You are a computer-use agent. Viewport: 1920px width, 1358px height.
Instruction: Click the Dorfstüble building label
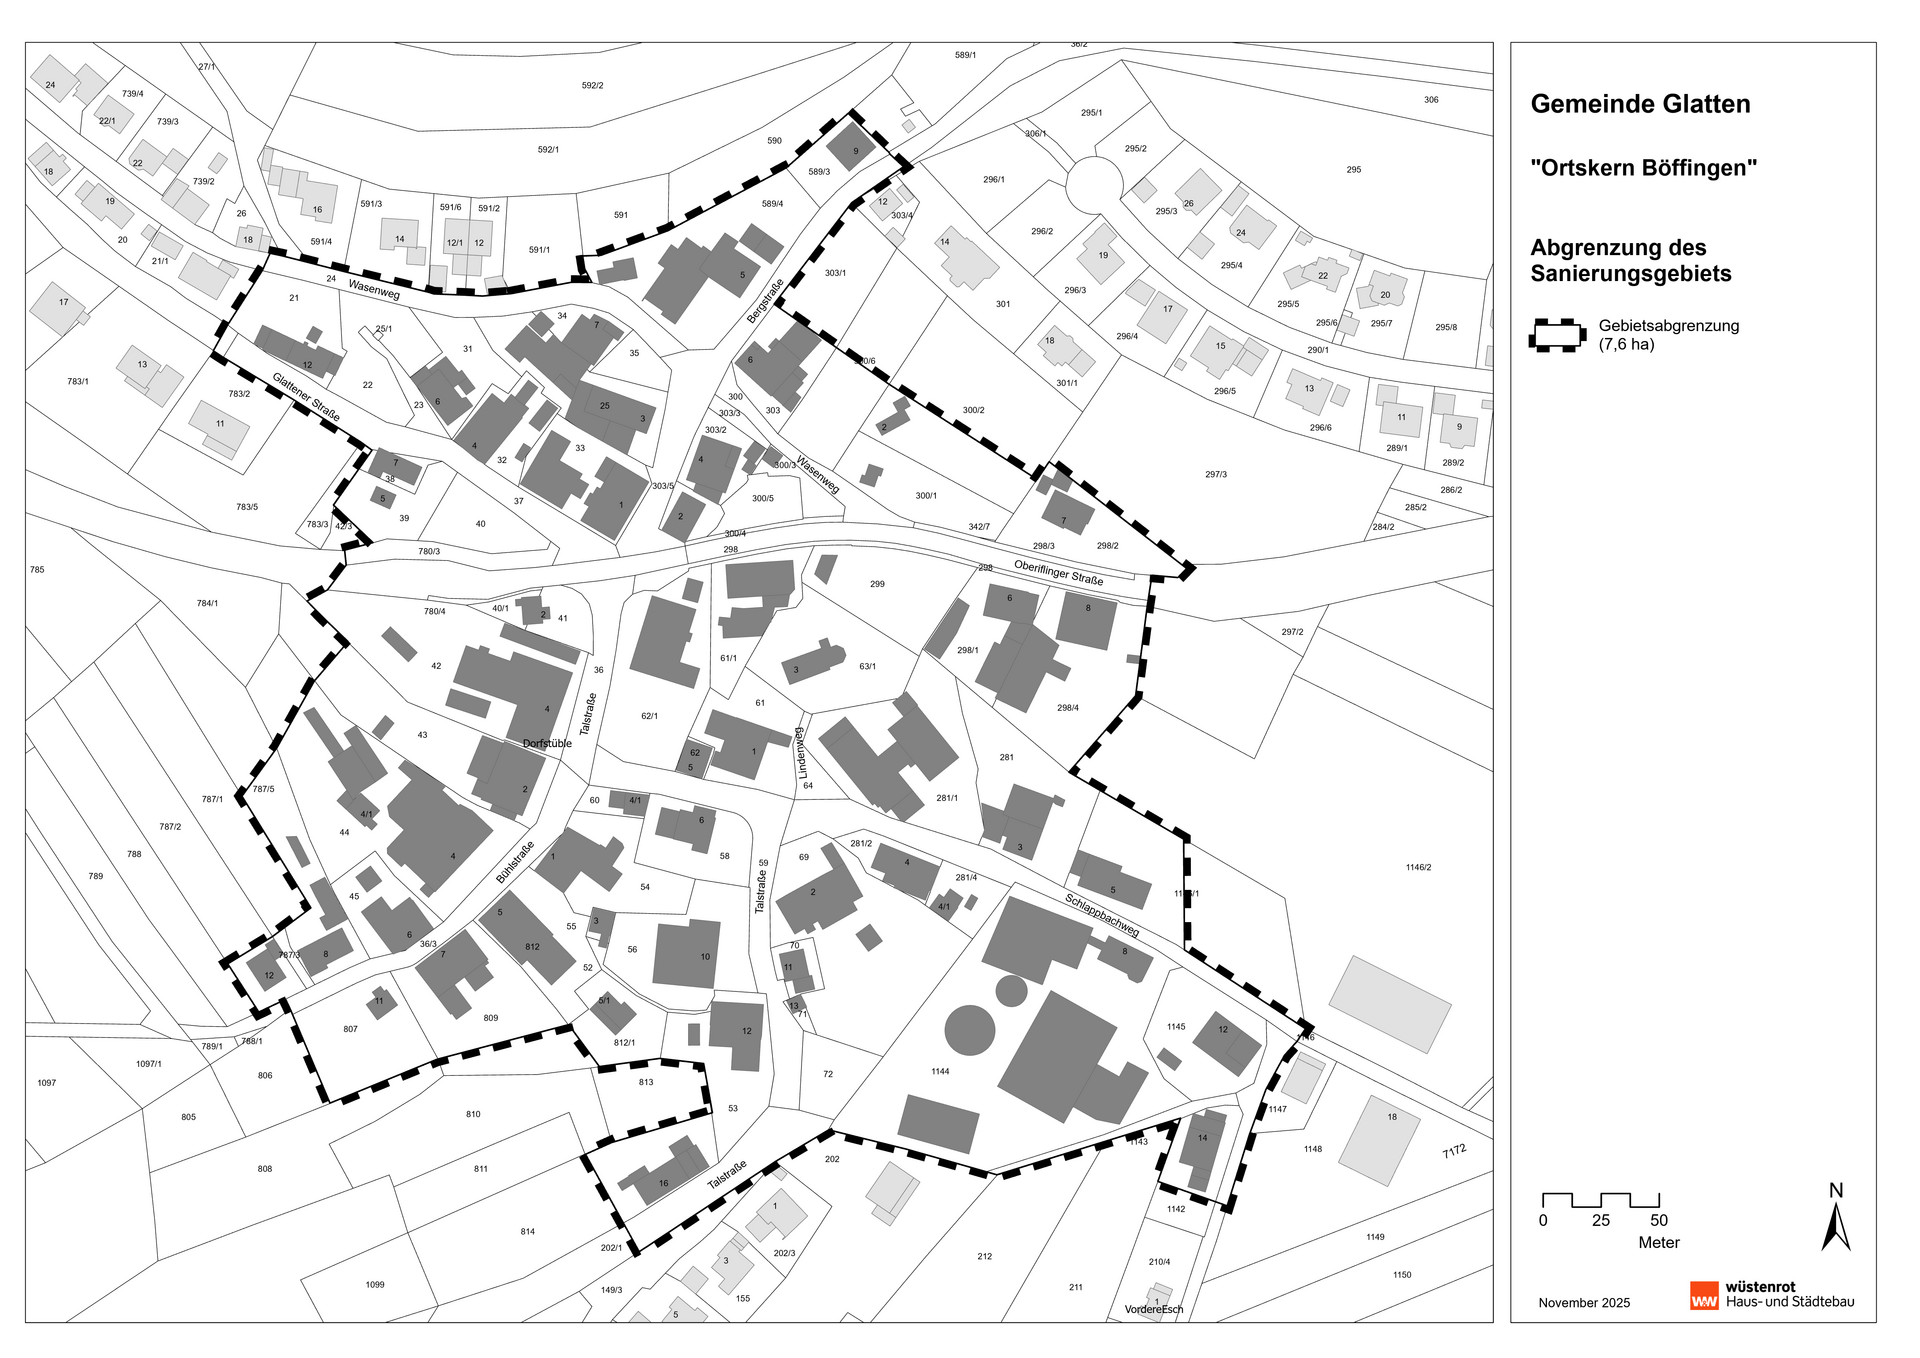547,743
